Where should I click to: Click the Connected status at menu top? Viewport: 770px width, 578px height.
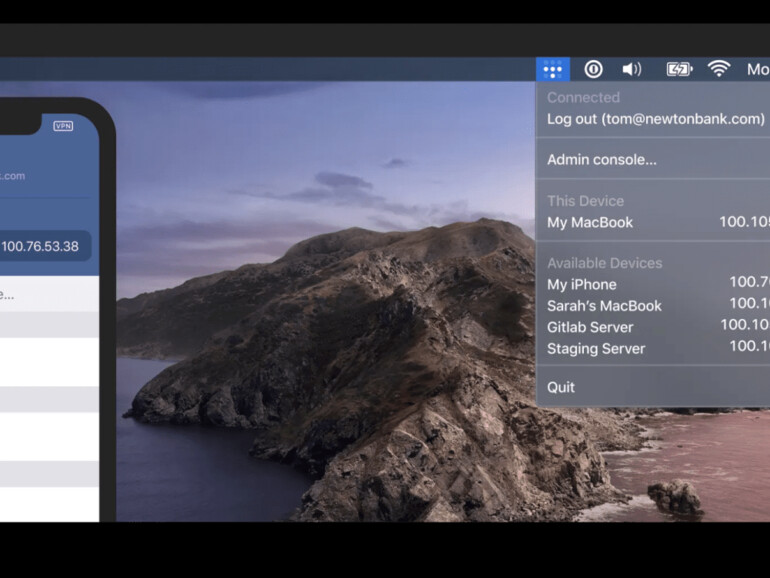tap(583, 98)
